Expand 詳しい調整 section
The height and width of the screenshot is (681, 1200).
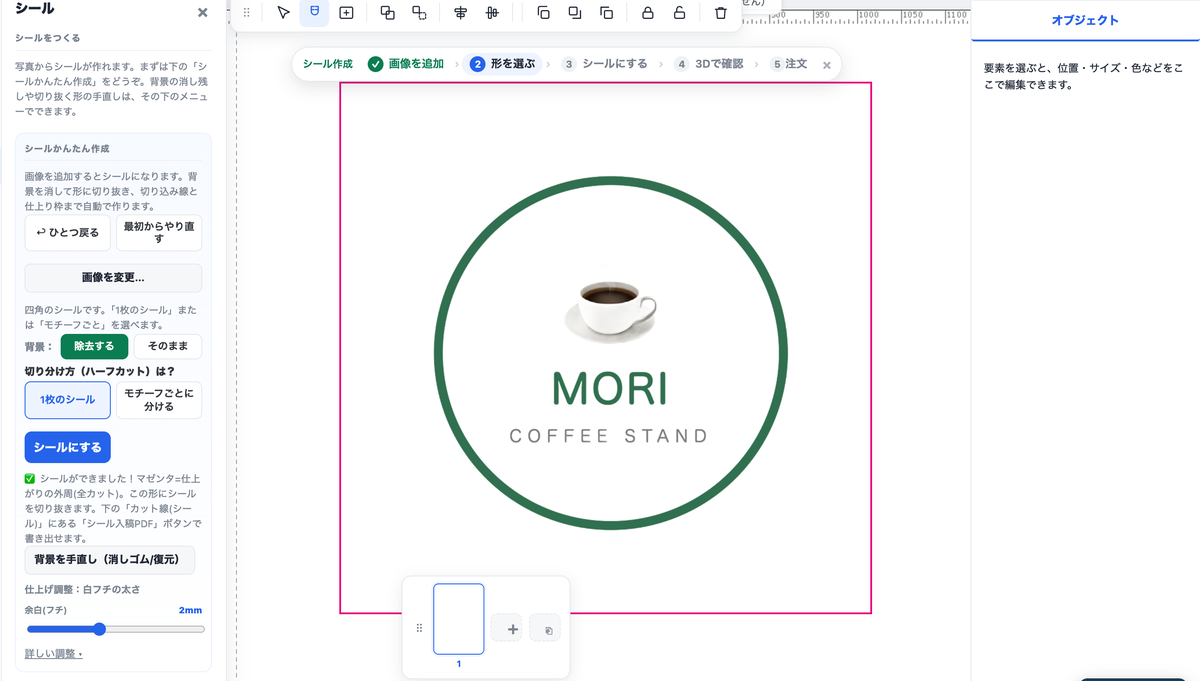[x=54, y=654]
